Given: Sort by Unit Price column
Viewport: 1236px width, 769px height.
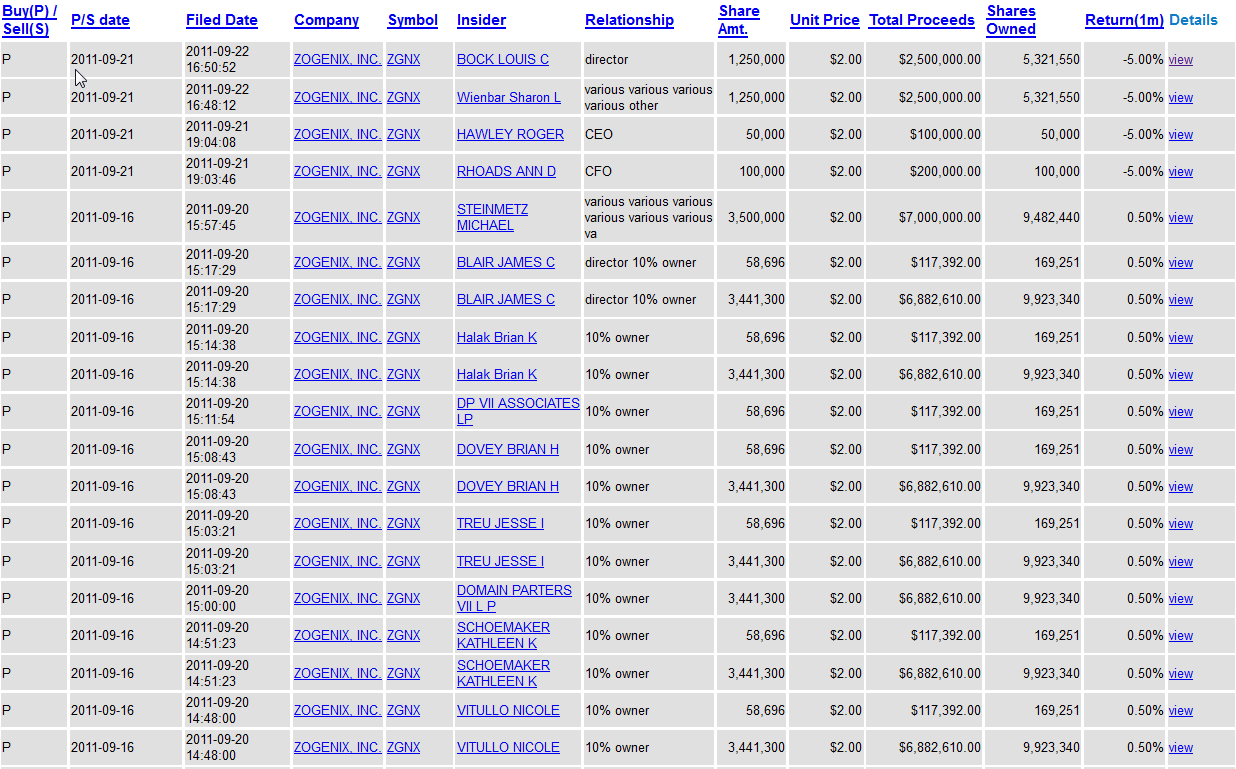Looking at the screenshot, I should (824, 19).
